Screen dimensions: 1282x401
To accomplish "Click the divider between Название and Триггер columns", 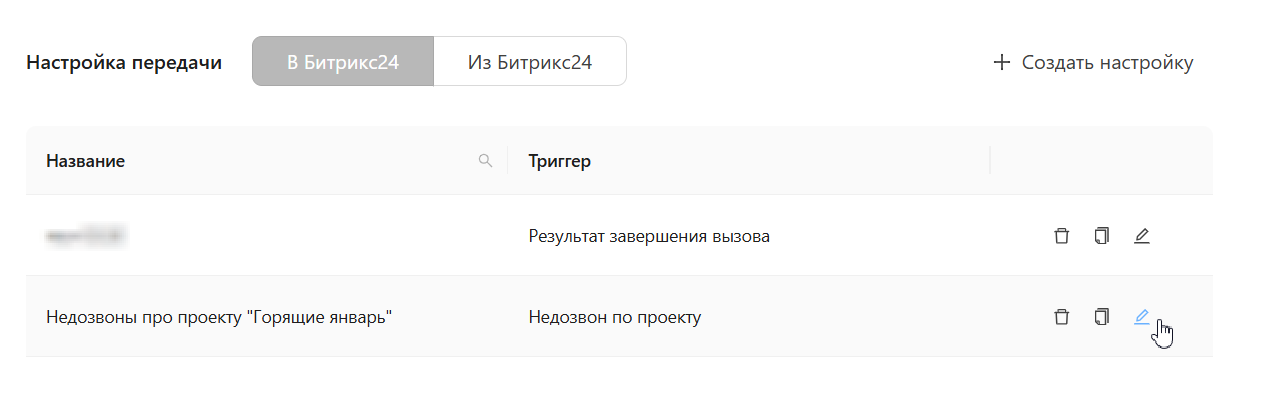I will [x=508, y=160].
